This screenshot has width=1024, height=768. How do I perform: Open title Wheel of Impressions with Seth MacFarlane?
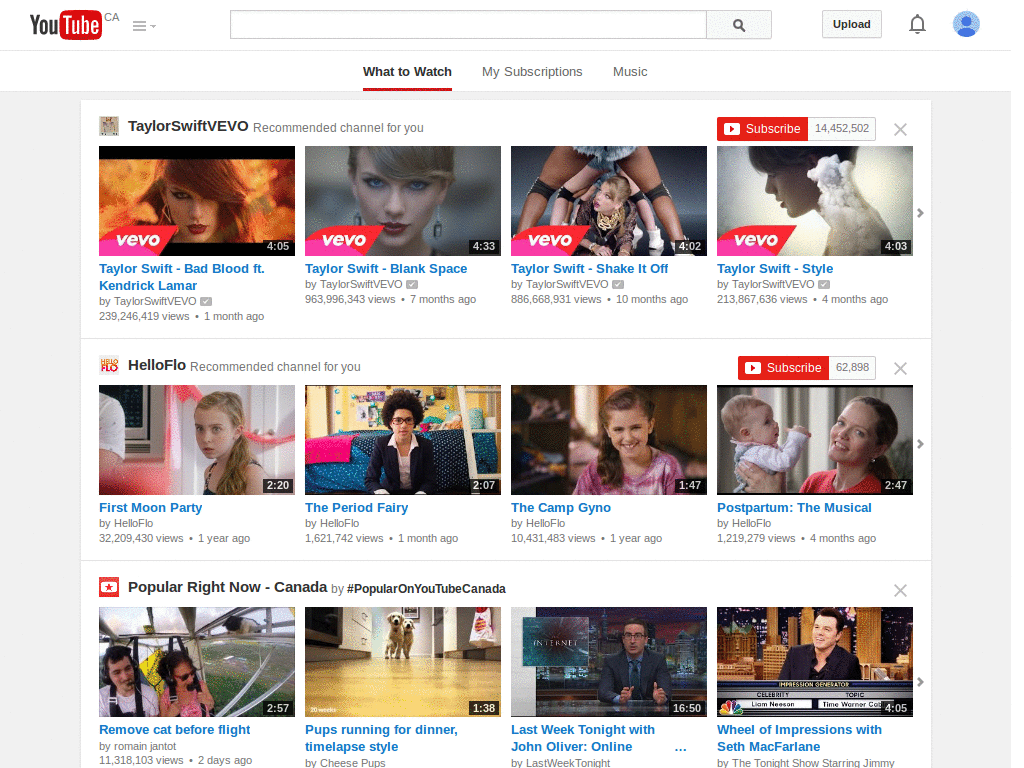click(799, 738)
